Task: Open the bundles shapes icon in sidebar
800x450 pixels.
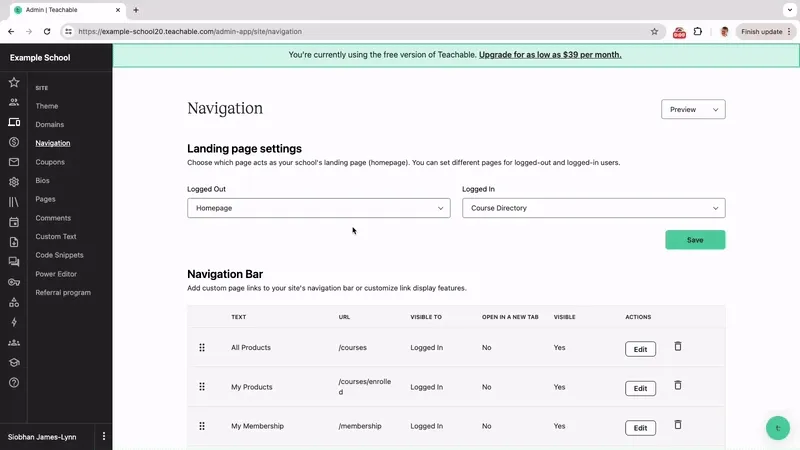Action: pos(14,302)
